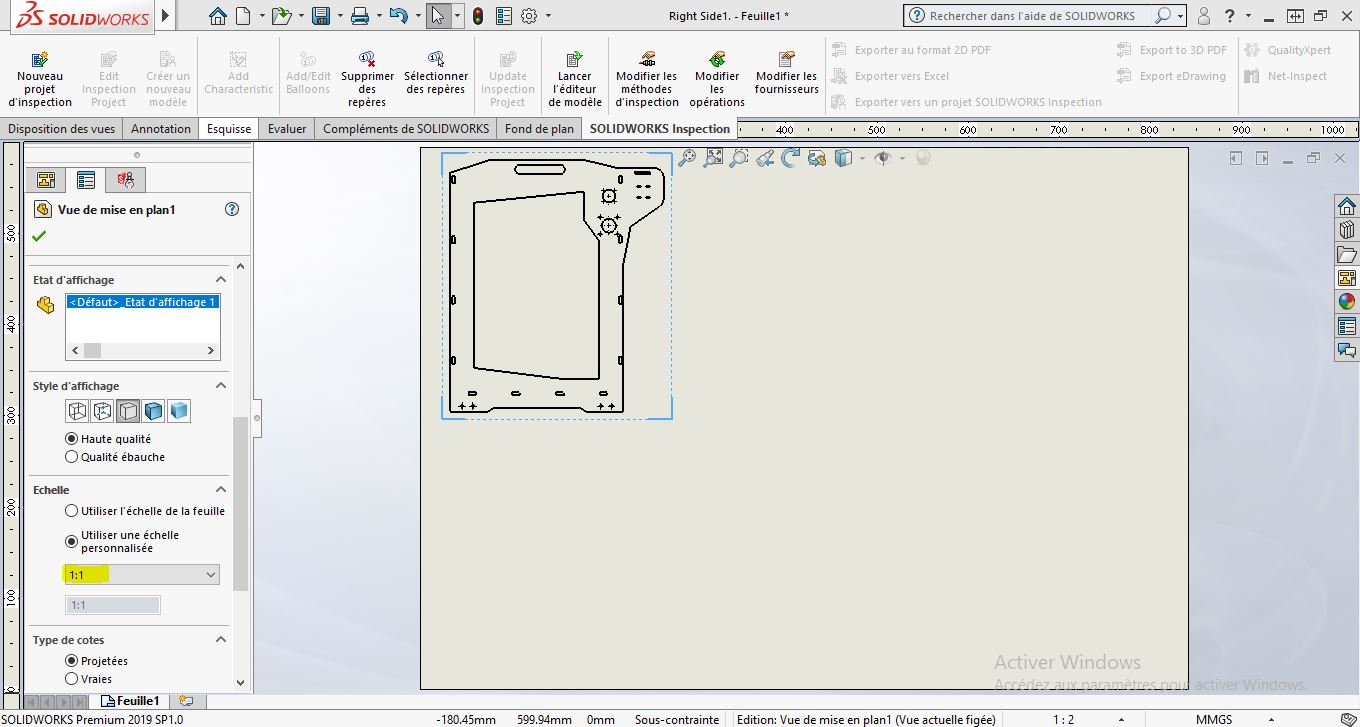Choose Supprimer des repères

367,79
